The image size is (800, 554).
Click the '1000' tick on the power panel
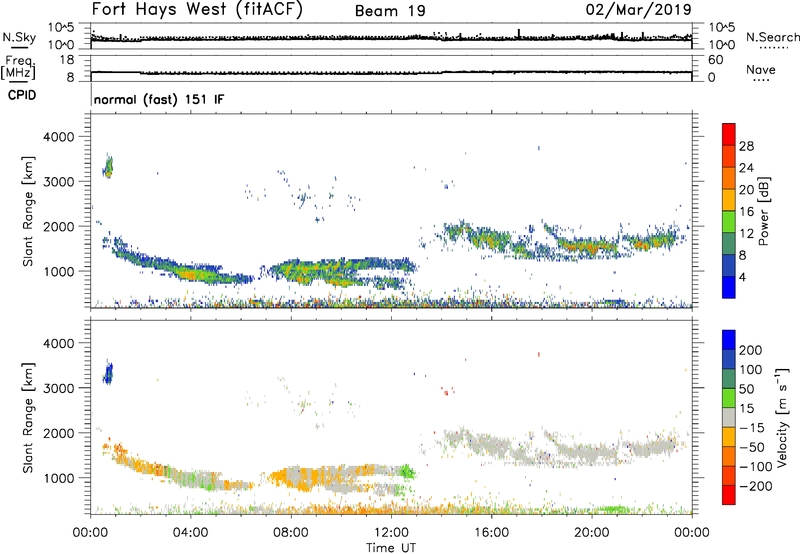(58, 271)
